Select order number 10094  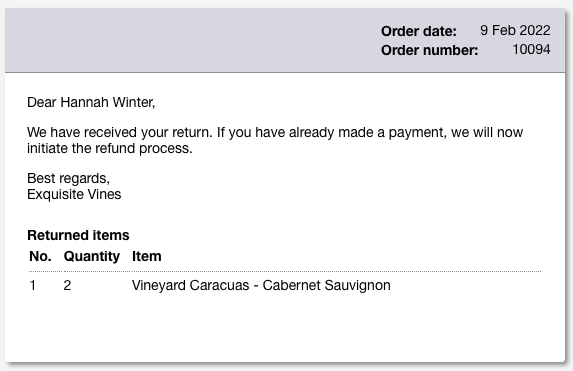pos(531,49)
